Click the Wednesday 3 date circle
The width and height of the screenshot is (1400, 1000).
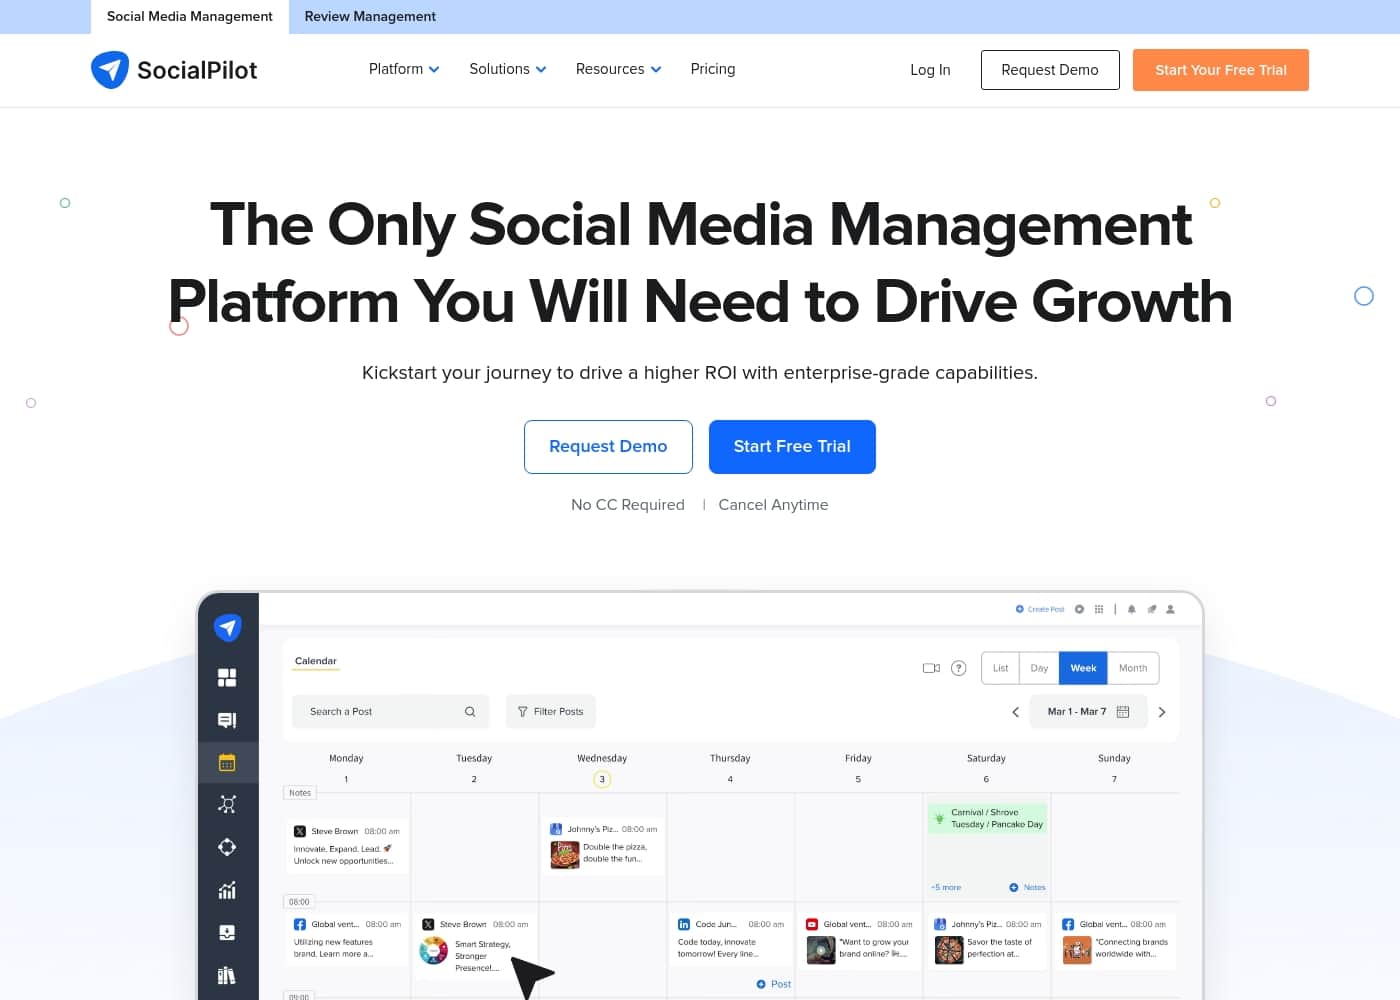[x=602, y=779]
